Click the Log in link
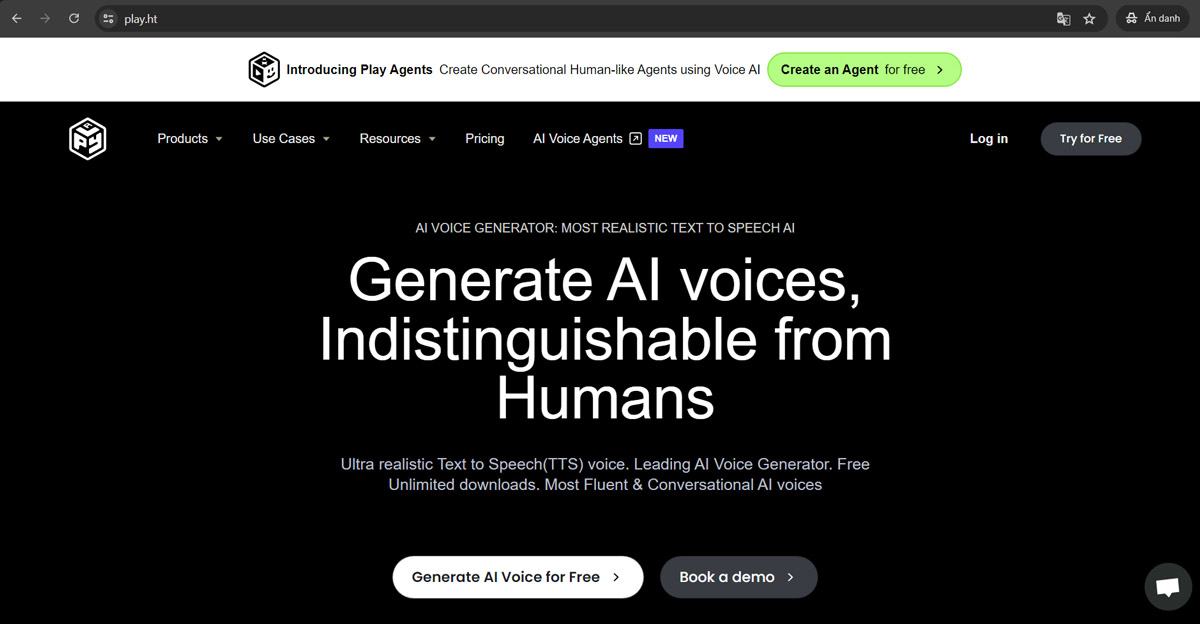This screenshot has width=1200, height=624. click(x=988, y=139)
